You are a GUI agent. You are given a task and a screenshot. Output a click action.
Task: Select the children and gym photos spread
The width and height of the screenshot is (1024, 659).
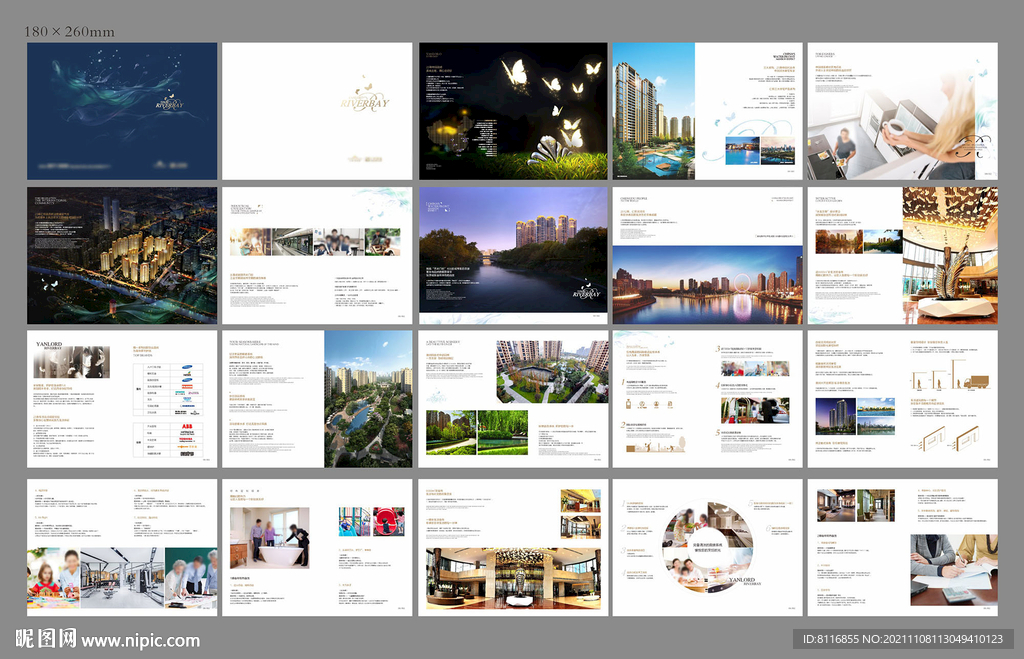click(122, 547)
